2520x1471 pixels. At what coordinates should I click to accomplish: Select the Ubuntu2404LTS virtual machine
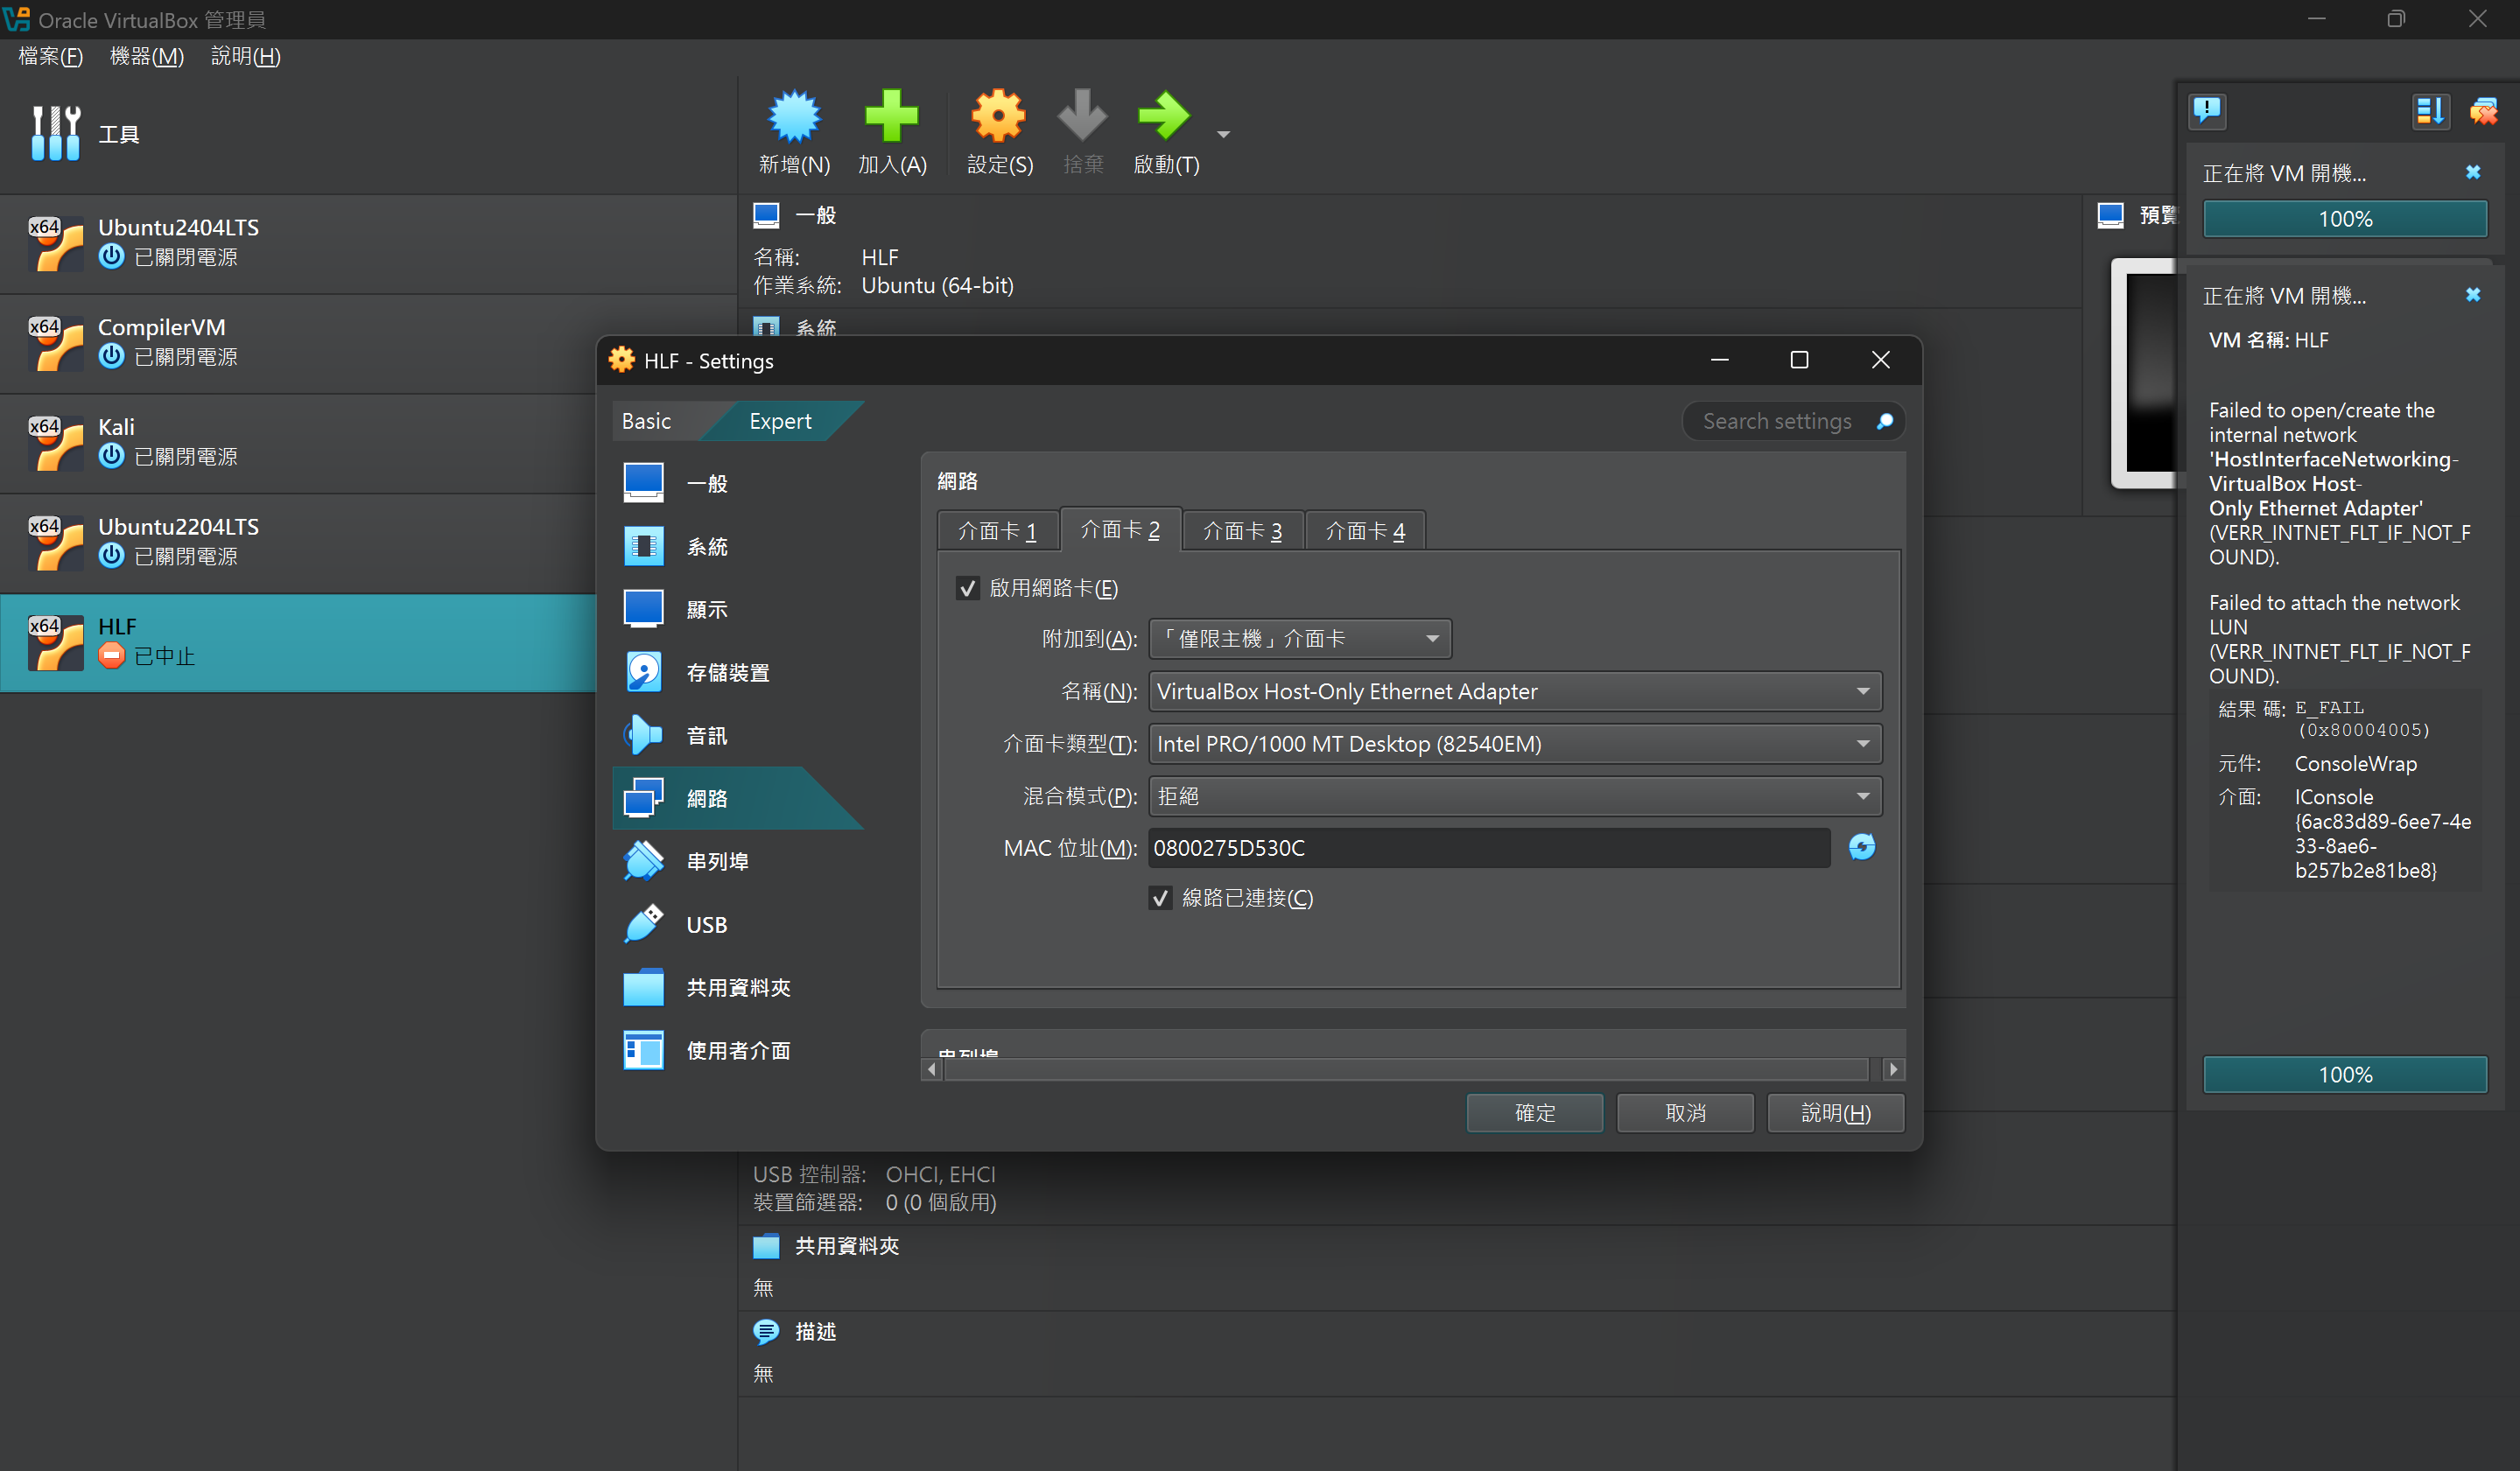tap(368, 243)
